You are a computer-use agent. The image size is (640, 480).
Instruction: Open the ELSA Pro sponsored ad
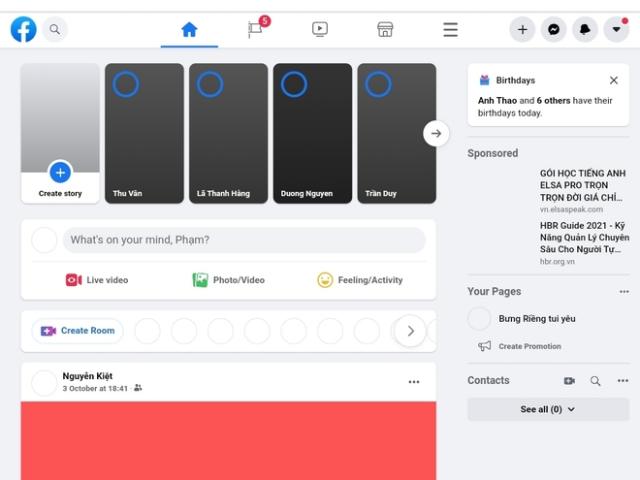point(549,190)
